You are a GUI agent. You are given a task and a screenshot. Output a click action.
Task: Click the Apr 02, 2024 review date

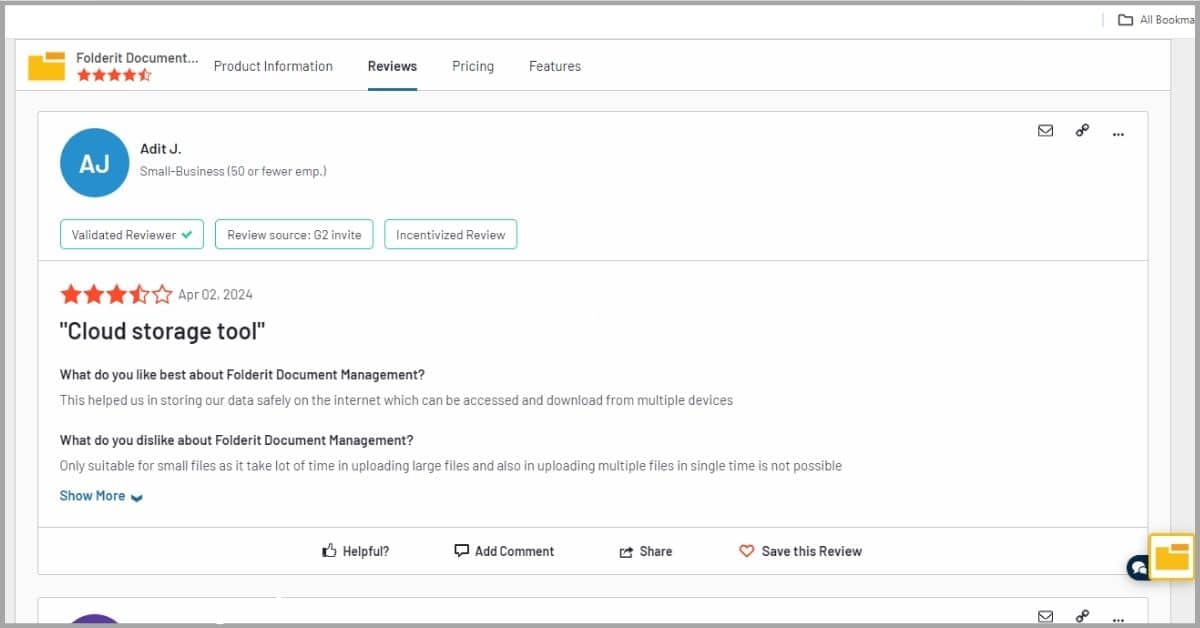pyautogui.click(x=215, y=294)
